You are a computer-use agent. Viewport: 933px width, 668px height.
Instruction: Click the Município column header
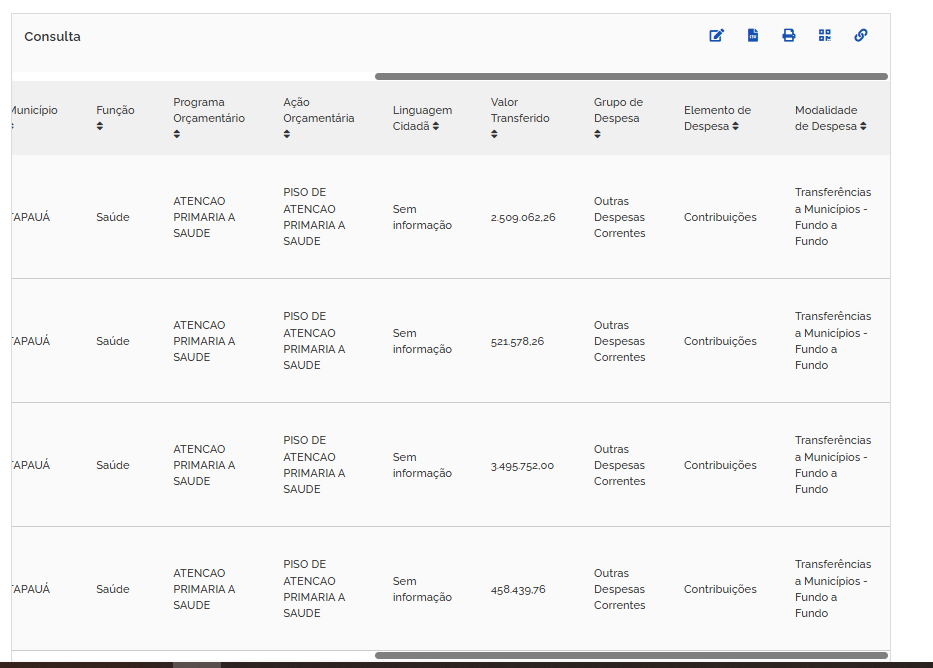34,110
